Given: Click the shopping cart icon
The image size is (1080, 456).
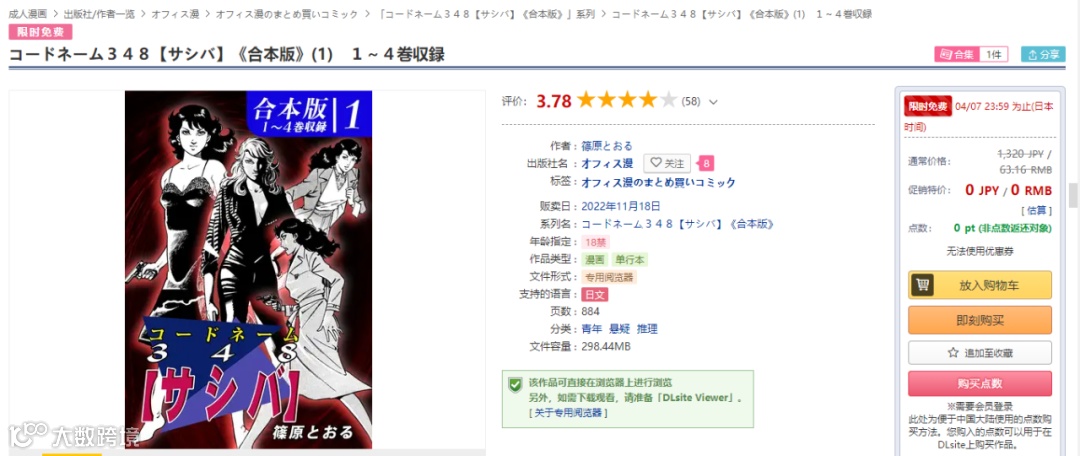Looking at the screenshot, I should pyautogui.click(x=922, y=284).
